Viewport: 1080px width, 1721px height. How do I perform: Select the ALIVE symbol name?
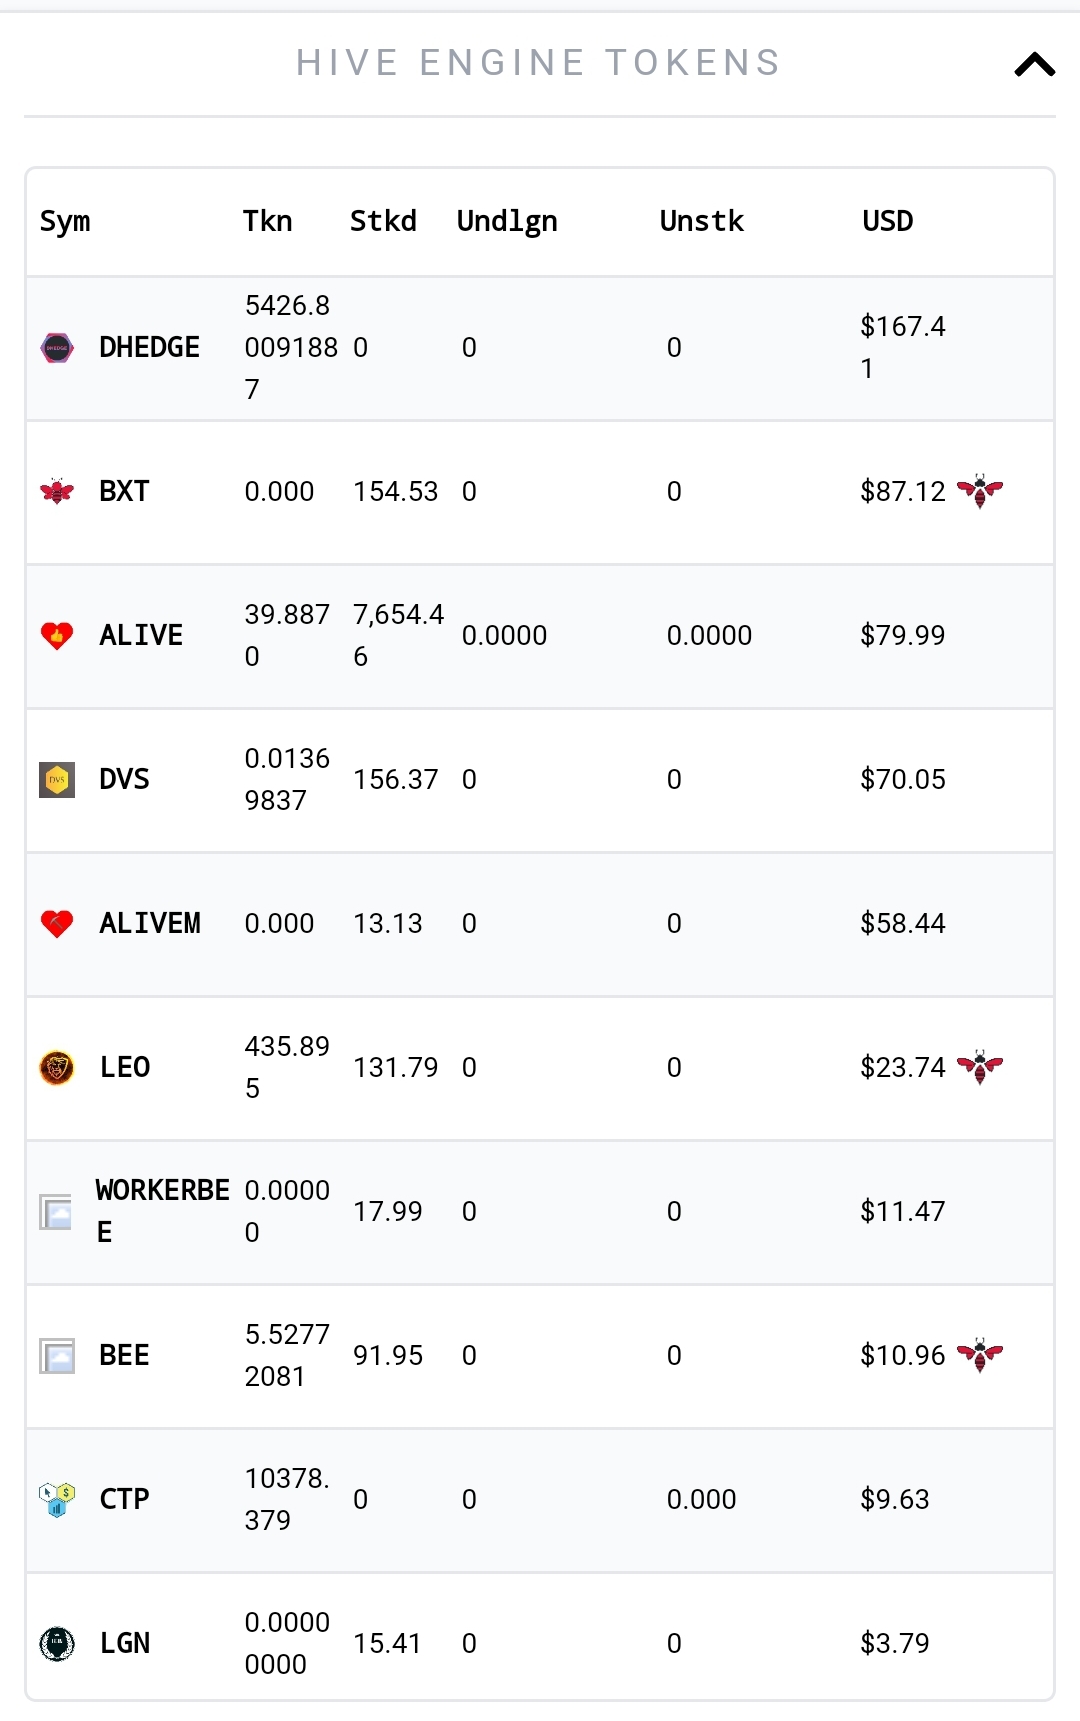pyautogui.click(x=141, y=636)
